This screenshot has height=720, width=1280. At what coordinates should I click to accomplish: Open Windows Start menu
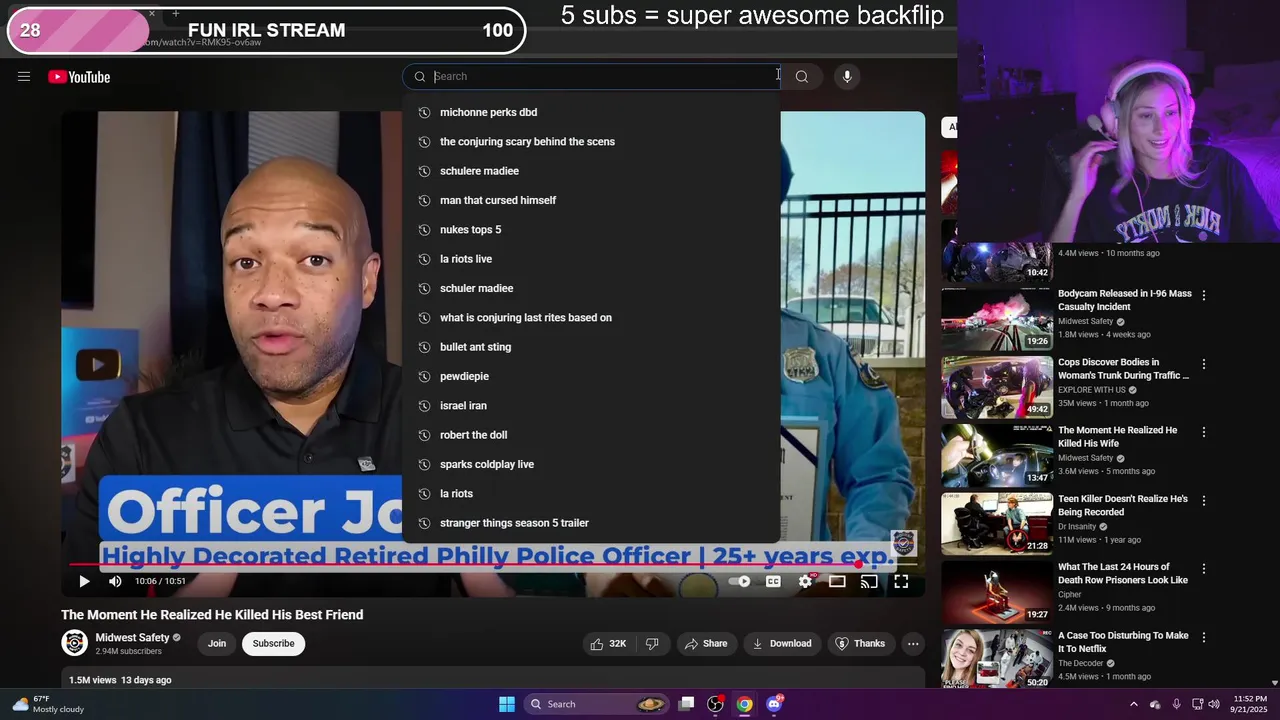coord(507,704)
